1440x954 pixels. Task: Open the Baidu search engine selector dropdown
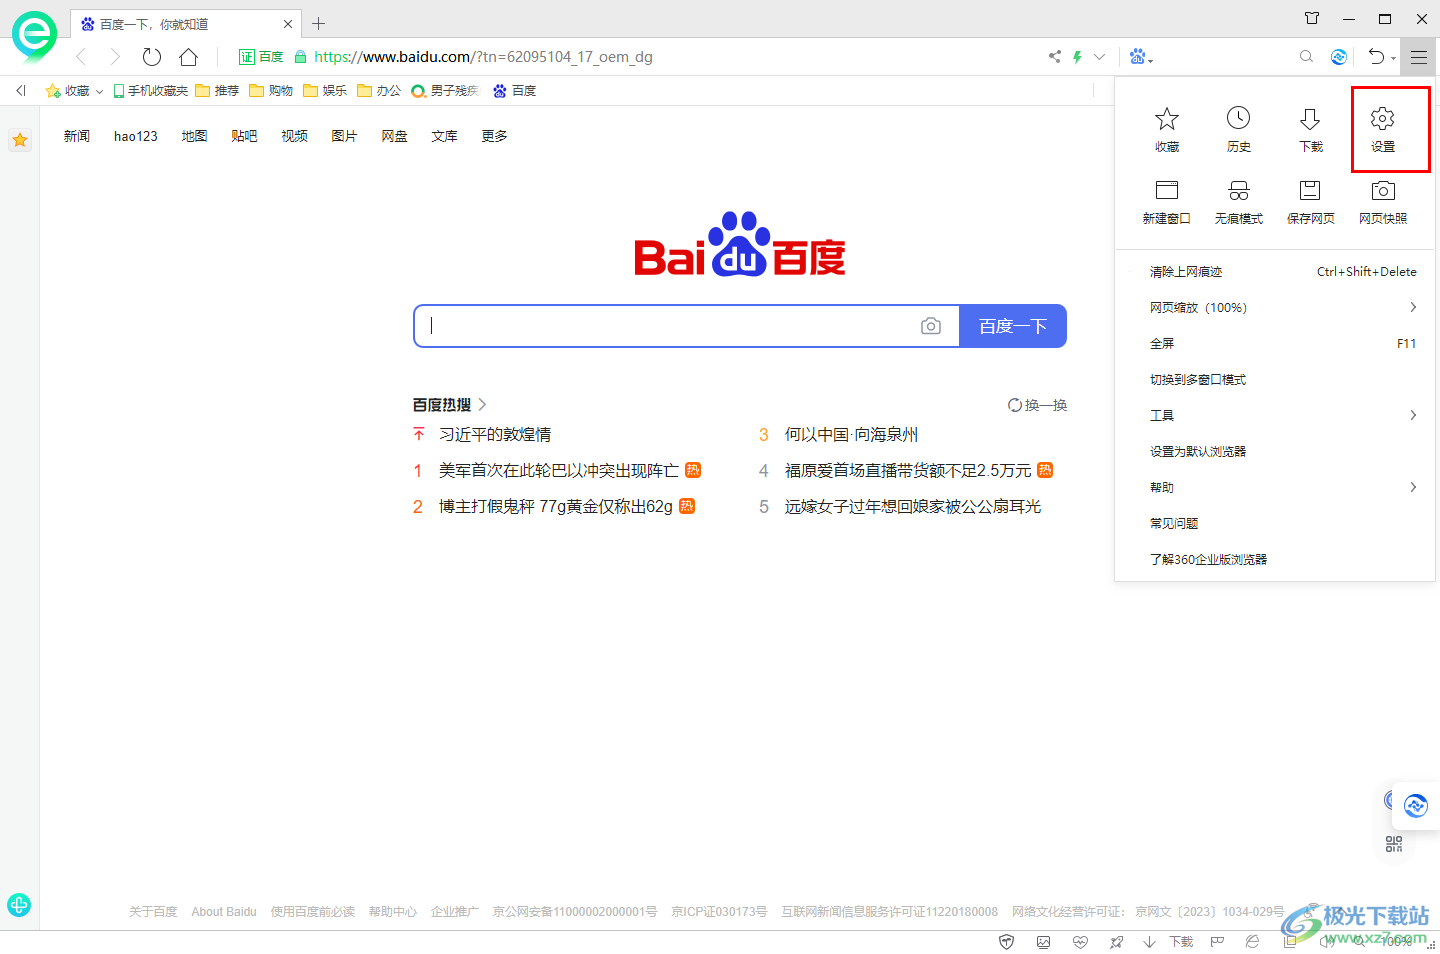(x=1141, y=57)
